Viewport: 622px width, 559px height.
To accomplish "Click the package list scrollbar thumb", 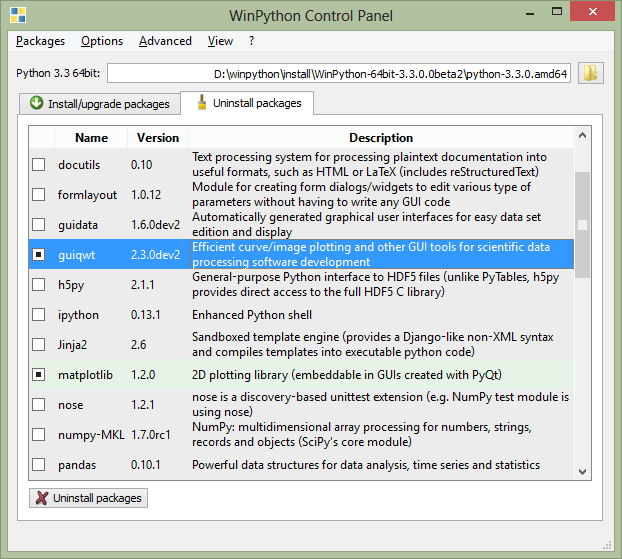I will [582, 225].
